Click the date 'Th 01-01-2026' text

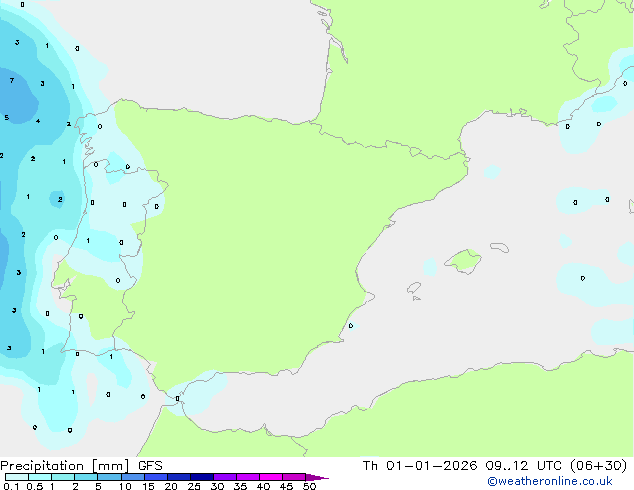click(420, 466)
